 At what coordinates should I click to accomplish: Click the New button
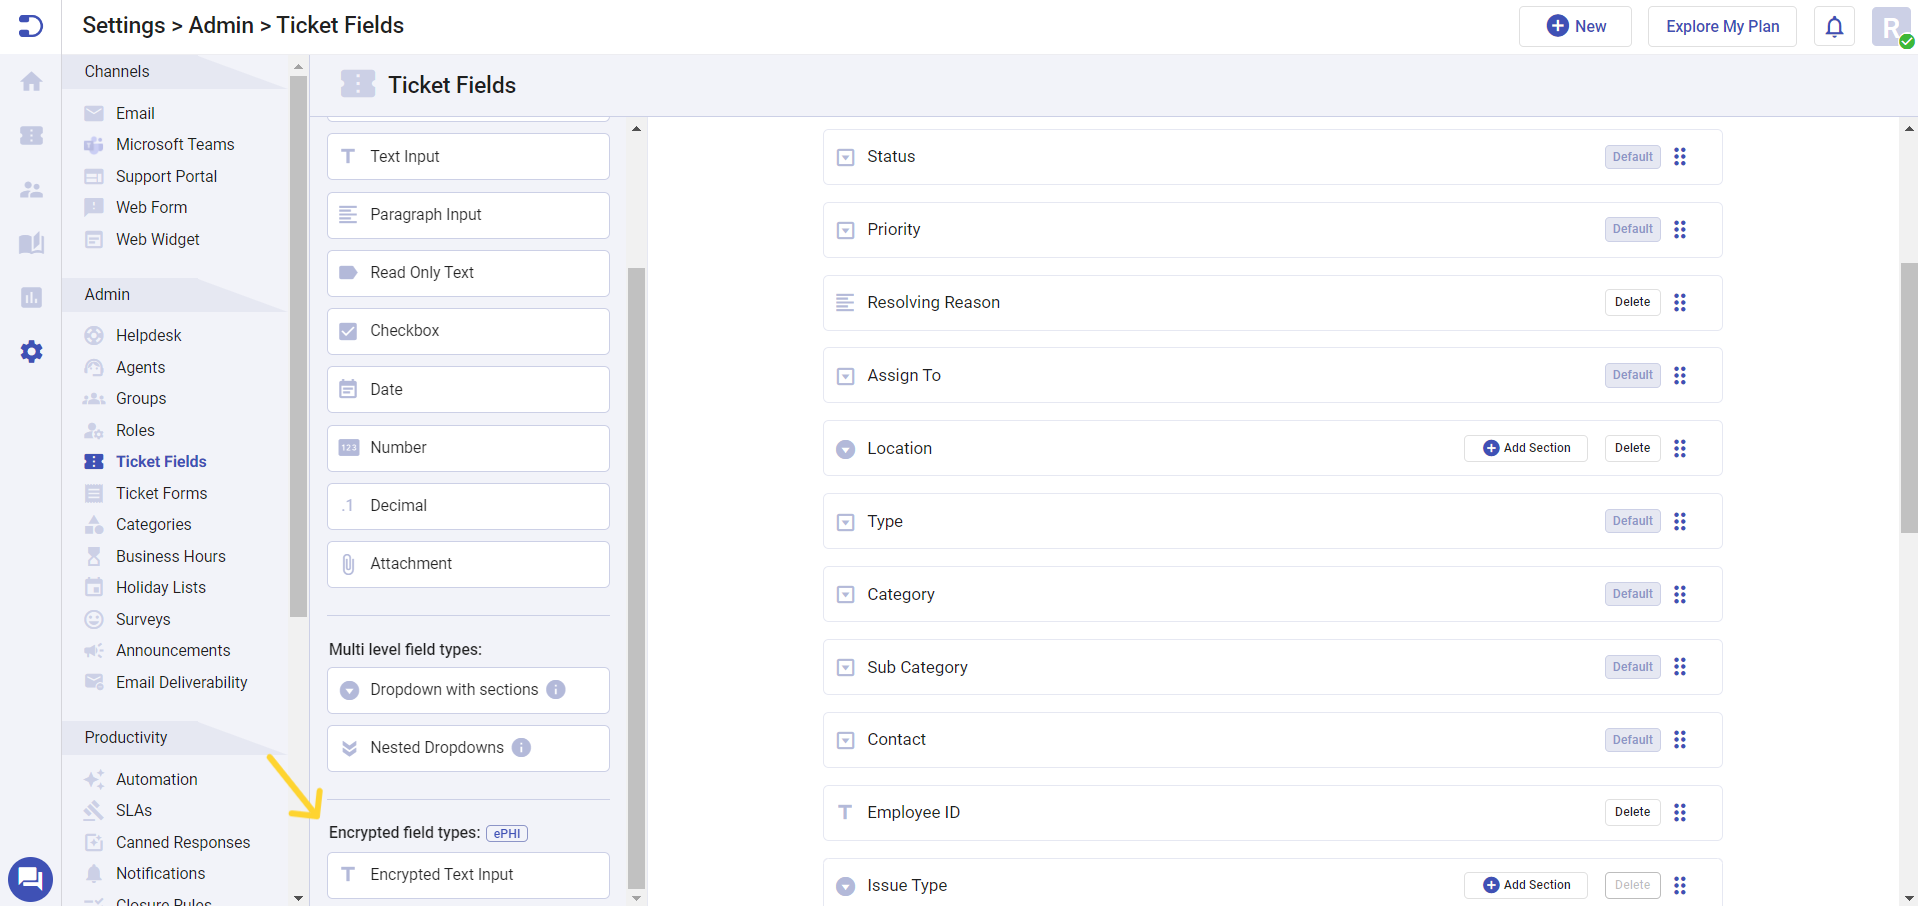tap(1574, 26)
